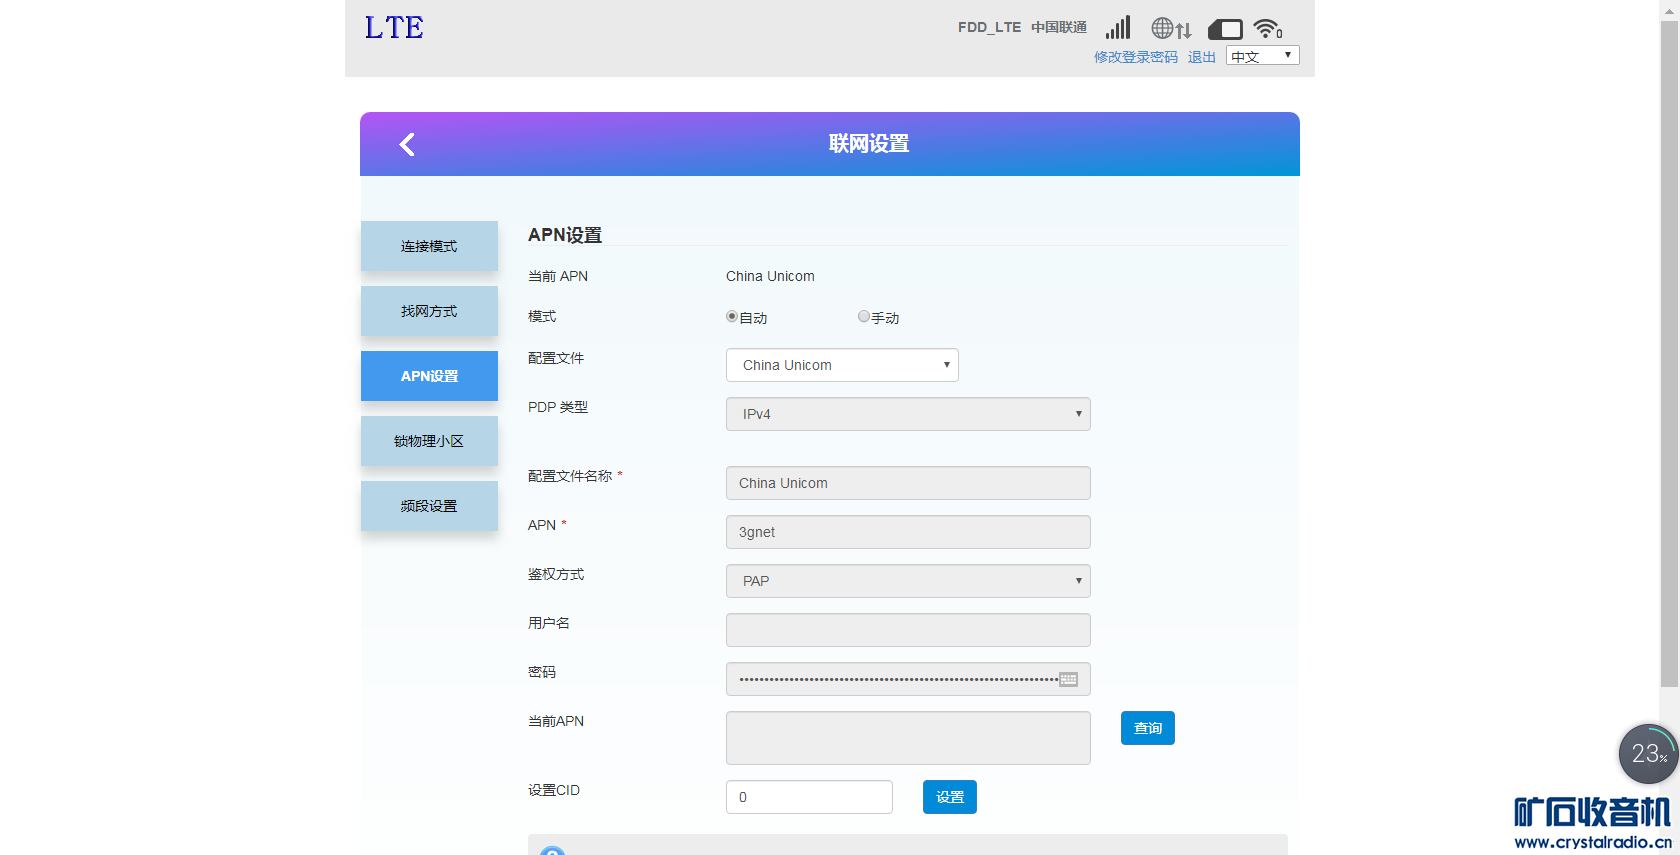This screenshot has height=855, width=1680.
Task: Click the 中国联通 carrier name
Action: 1059,27
